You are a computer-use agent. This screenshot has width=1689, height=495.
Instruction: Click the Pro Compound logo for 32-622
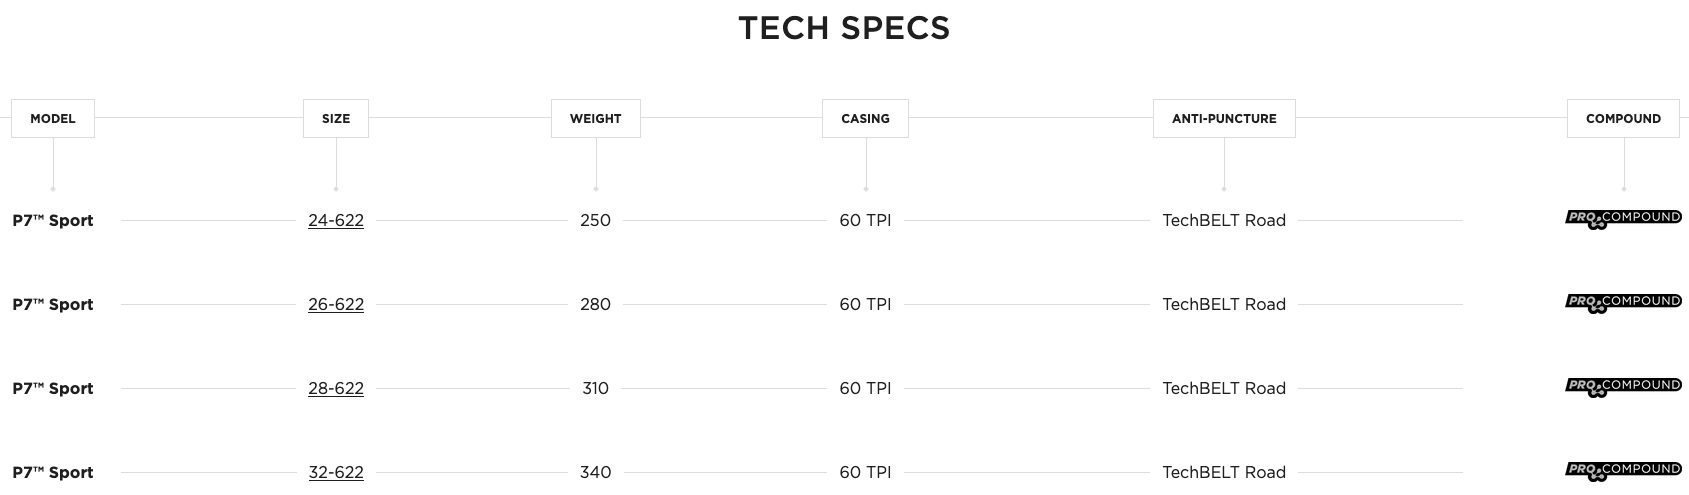(x=1623, y=472)
